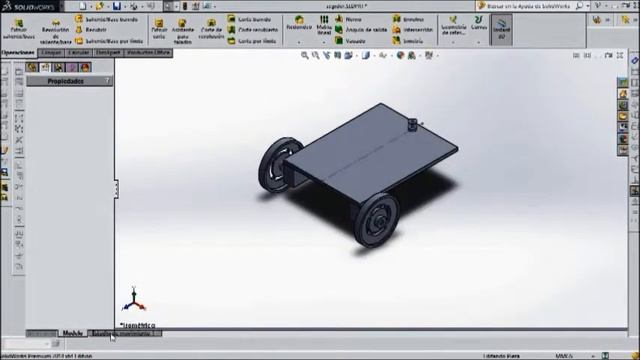Switch to the Calcular tab
Image resolution: width=640 pixels, height=360 pixels.
78,53
